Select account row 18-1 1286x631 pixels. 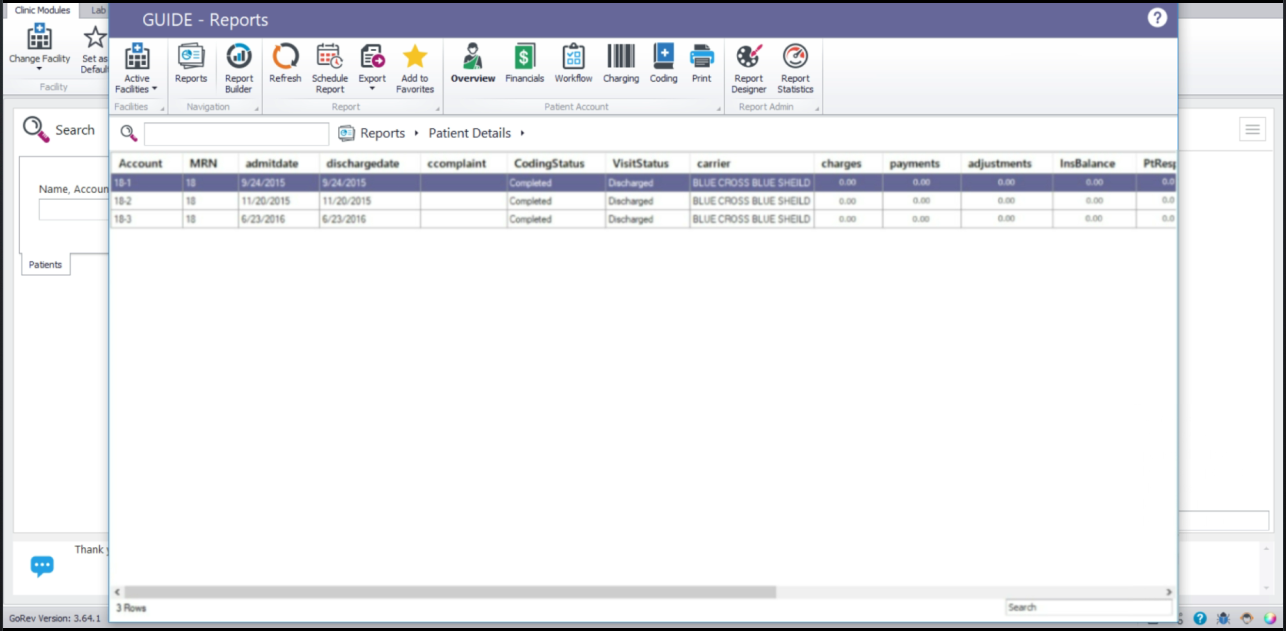[x=643, y=183]
